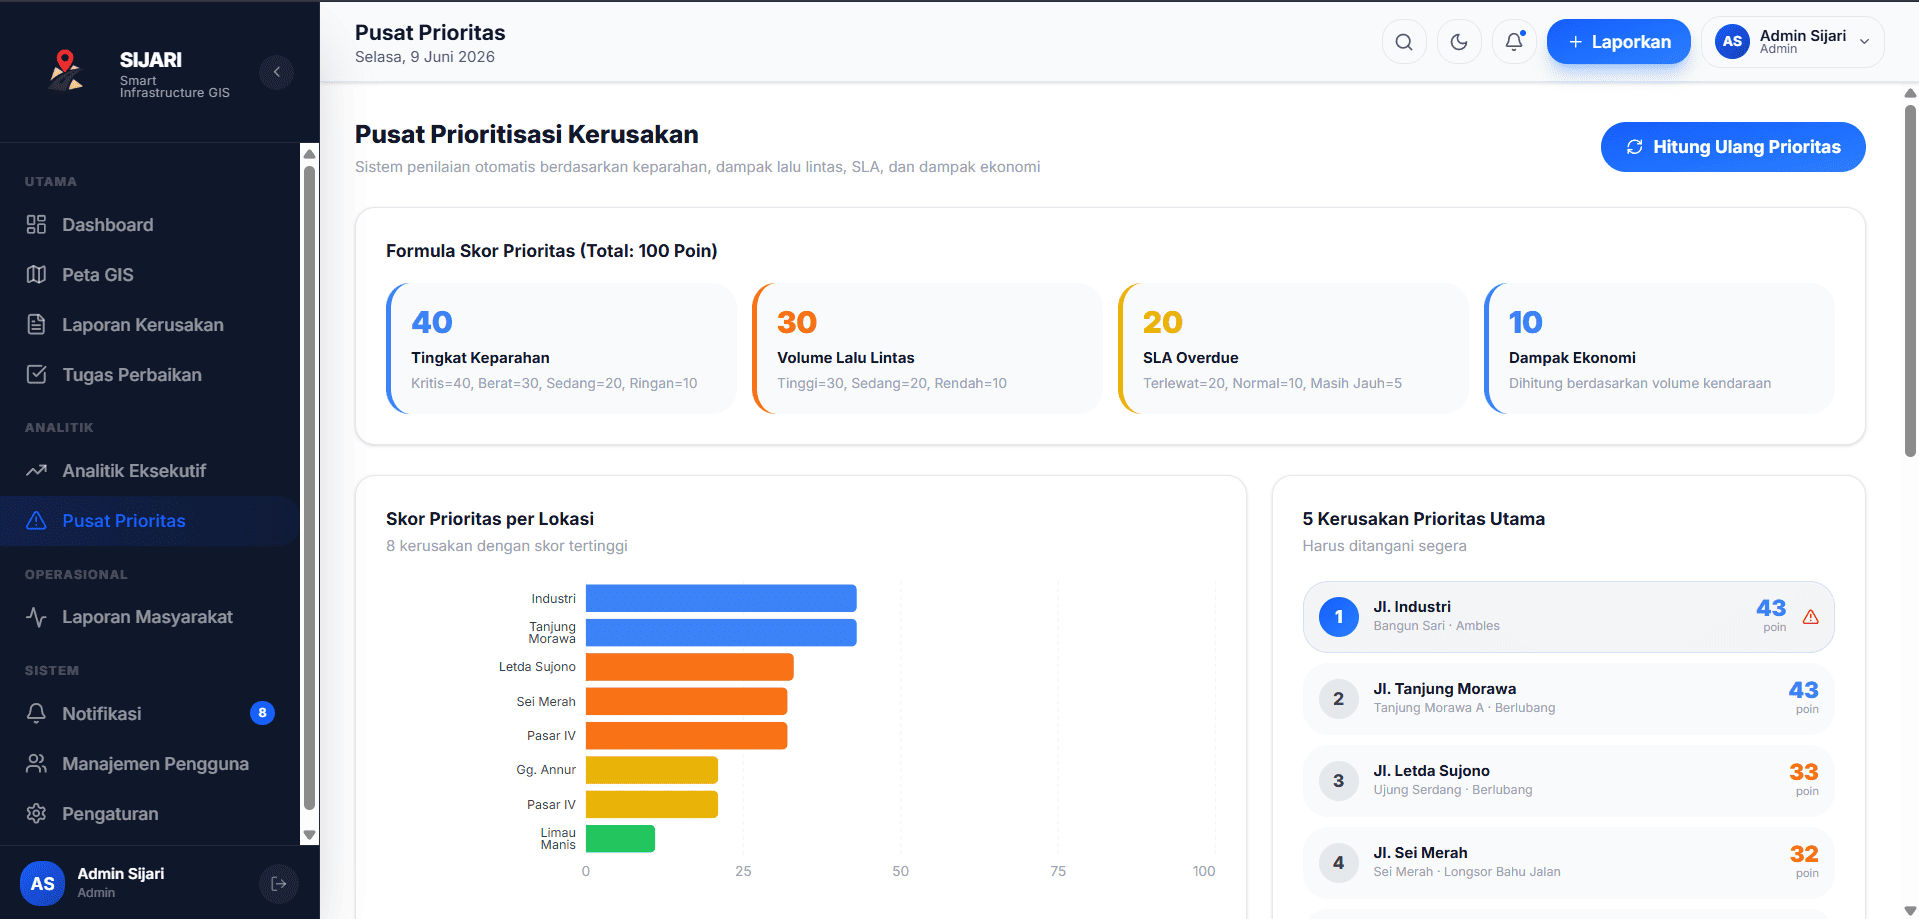Click the logout icon beside Admin Sijari
This screenshot has height=919, width=1919.
click(x=279, y=884)
